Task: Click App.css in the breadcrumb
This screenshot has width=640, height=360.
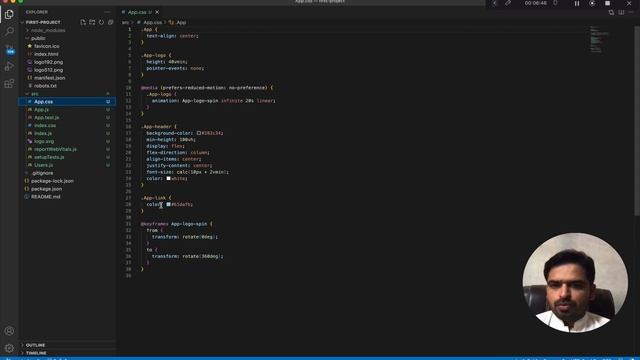Action: (153, 22)
